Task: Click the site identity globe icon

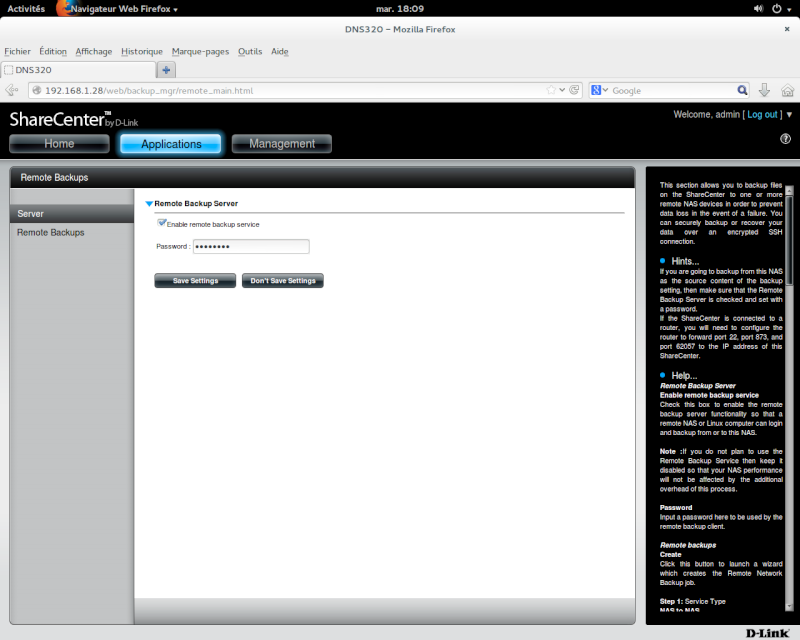Action: coord(37,90)
